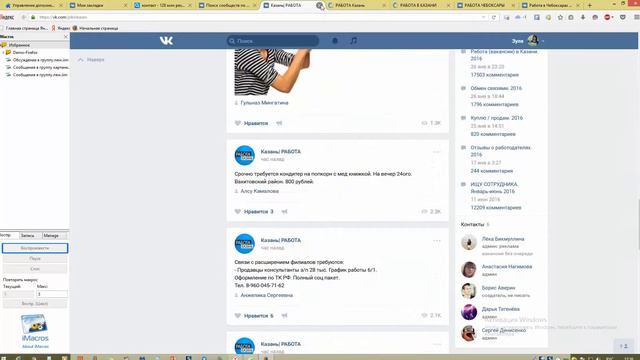Viewport: 640px width, 360px height.
Task: Open the site identity padlock icon
Action: [33, 17]
